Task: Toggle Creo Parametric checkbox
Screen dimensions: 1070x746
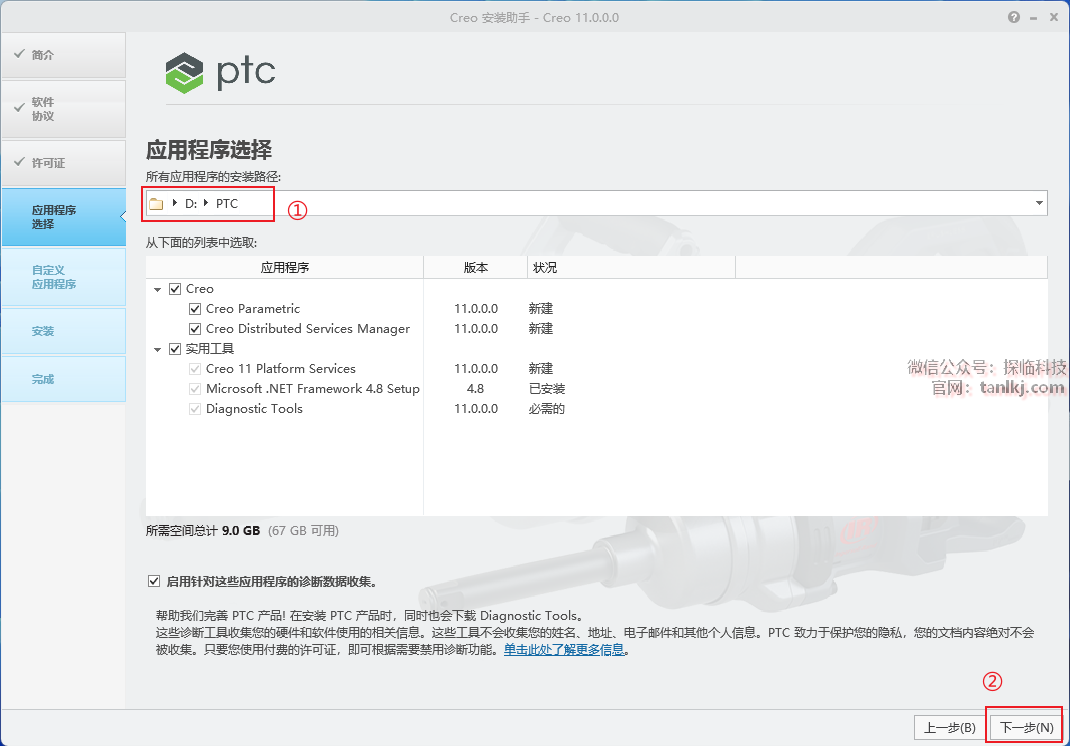Action: point(194,309)
